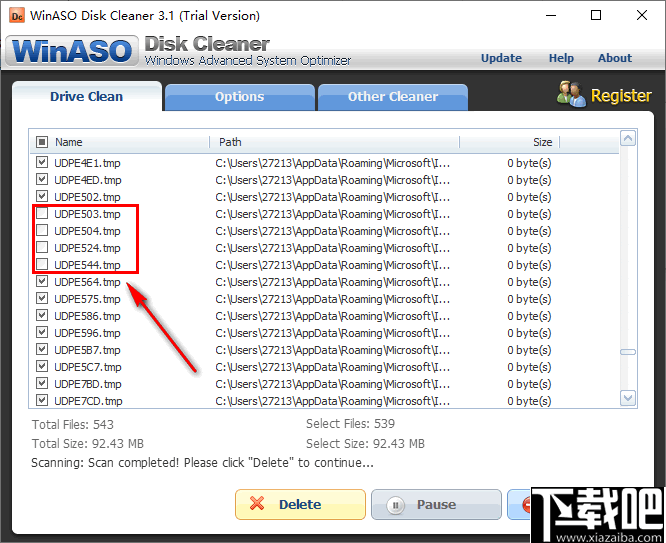Uncheck the UDPE4ED.tmp checkbox

pyautogui.click(x=42, y=179)
